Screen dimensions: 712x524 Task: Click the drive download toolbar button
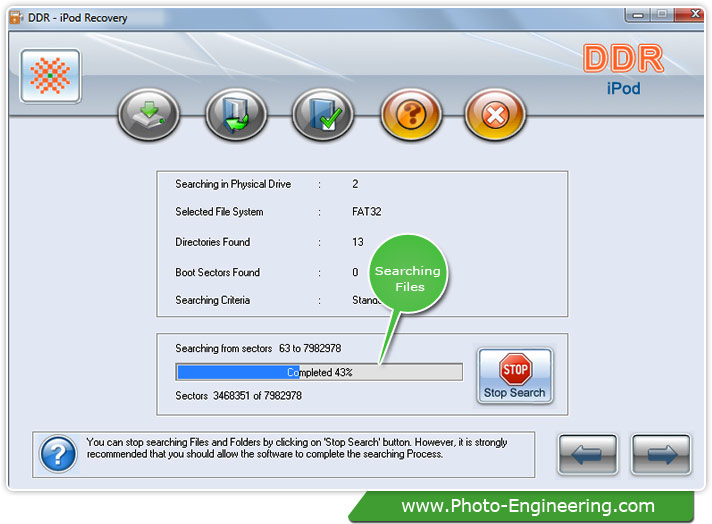coord(148,114)
